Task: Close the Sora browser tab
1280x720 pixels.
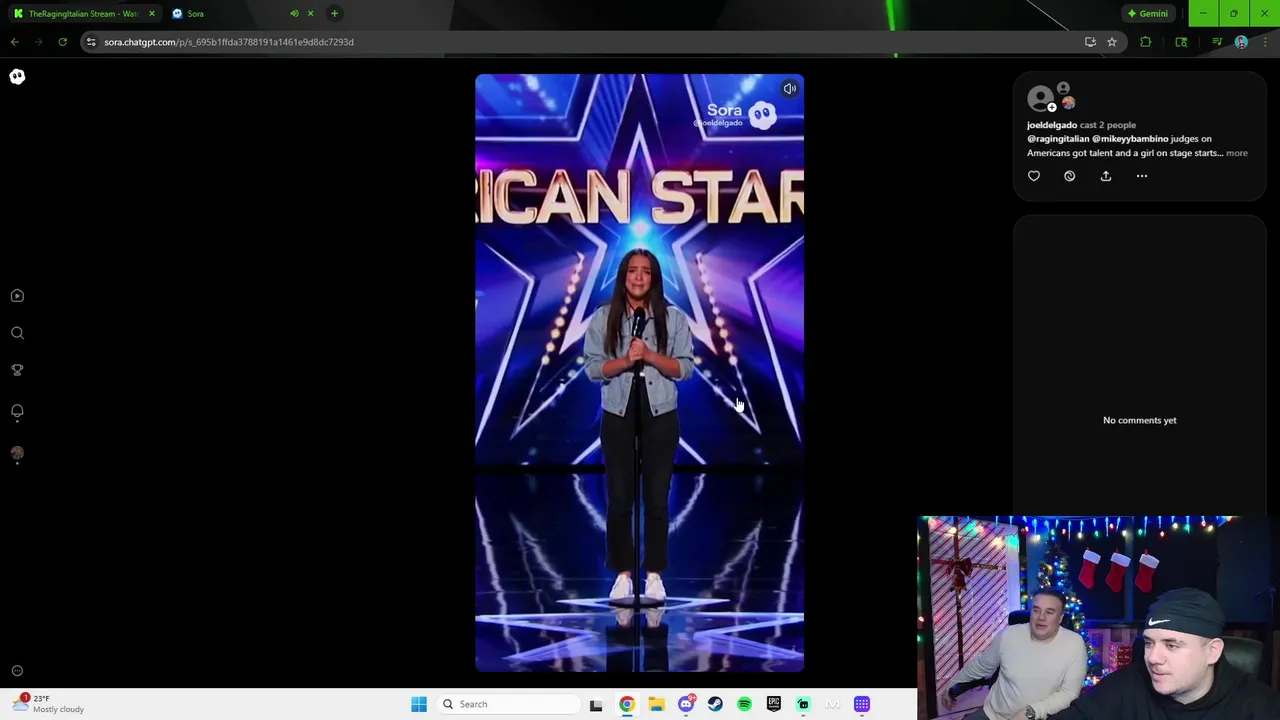Action: pyautogui.click(x=310, y=14)
